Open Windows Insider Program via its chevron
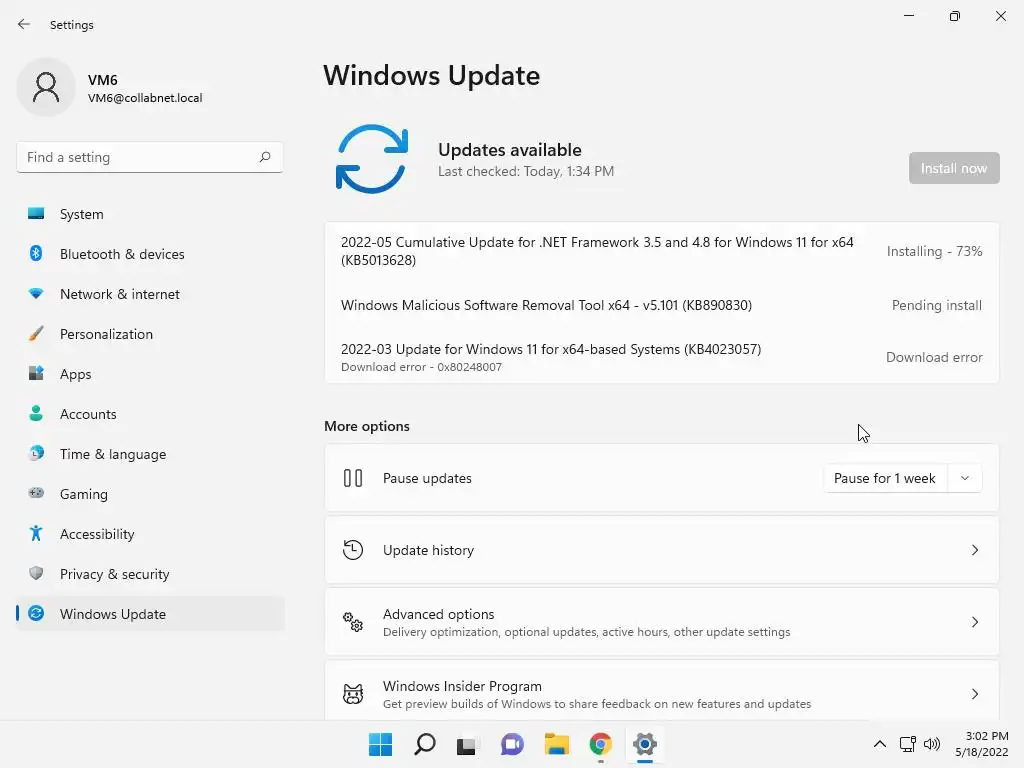1024x768 pixels. click(974, 694)
